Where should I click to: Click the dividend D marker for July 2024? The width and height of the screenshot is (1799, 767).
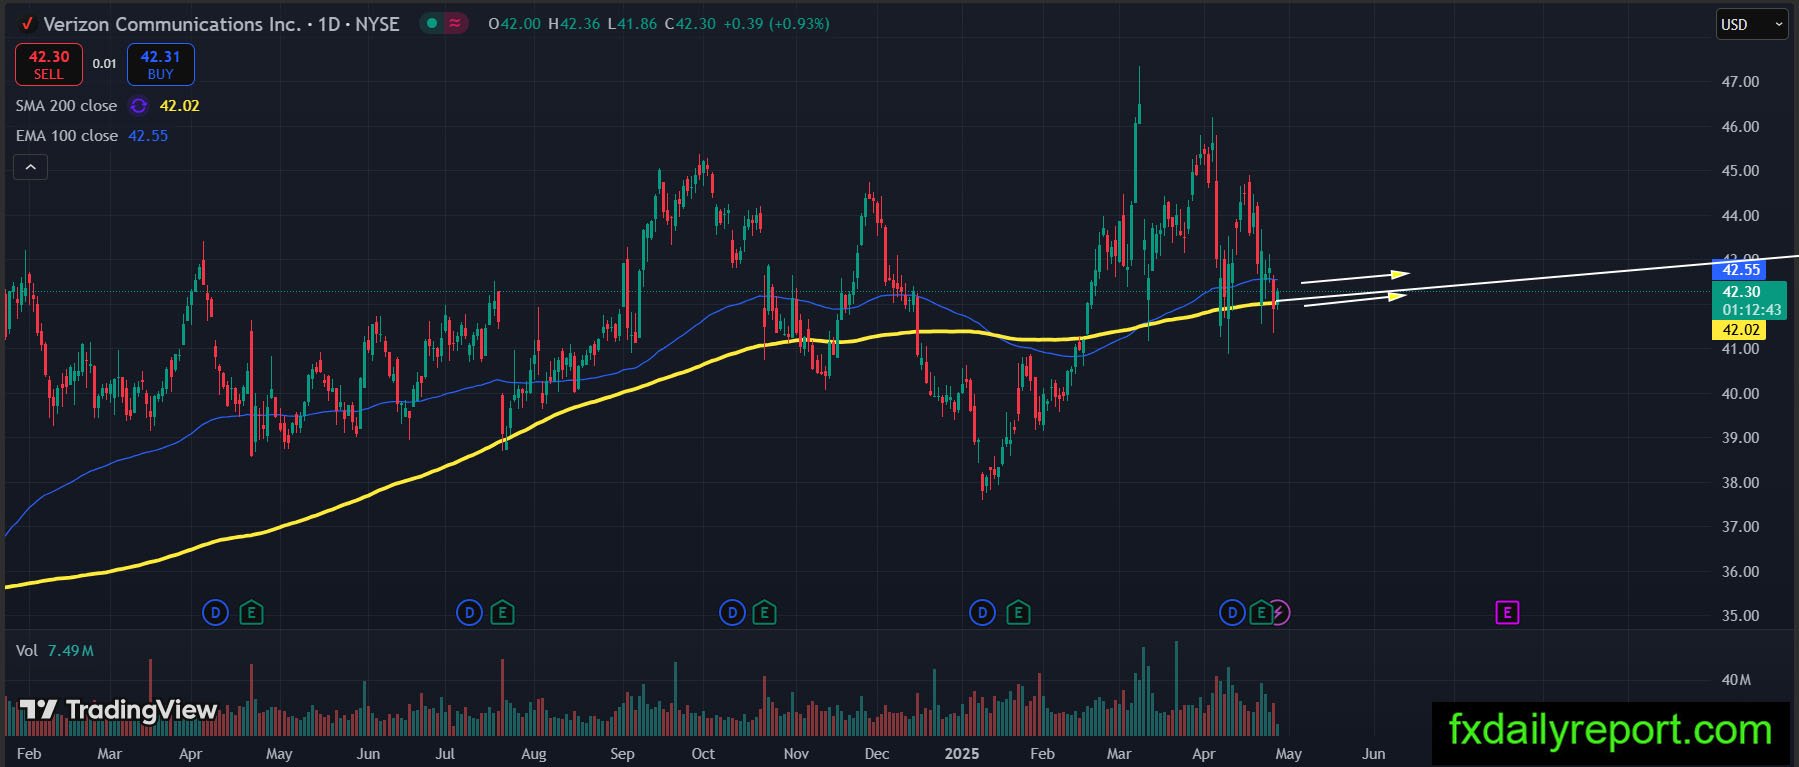tap(470, 612)
